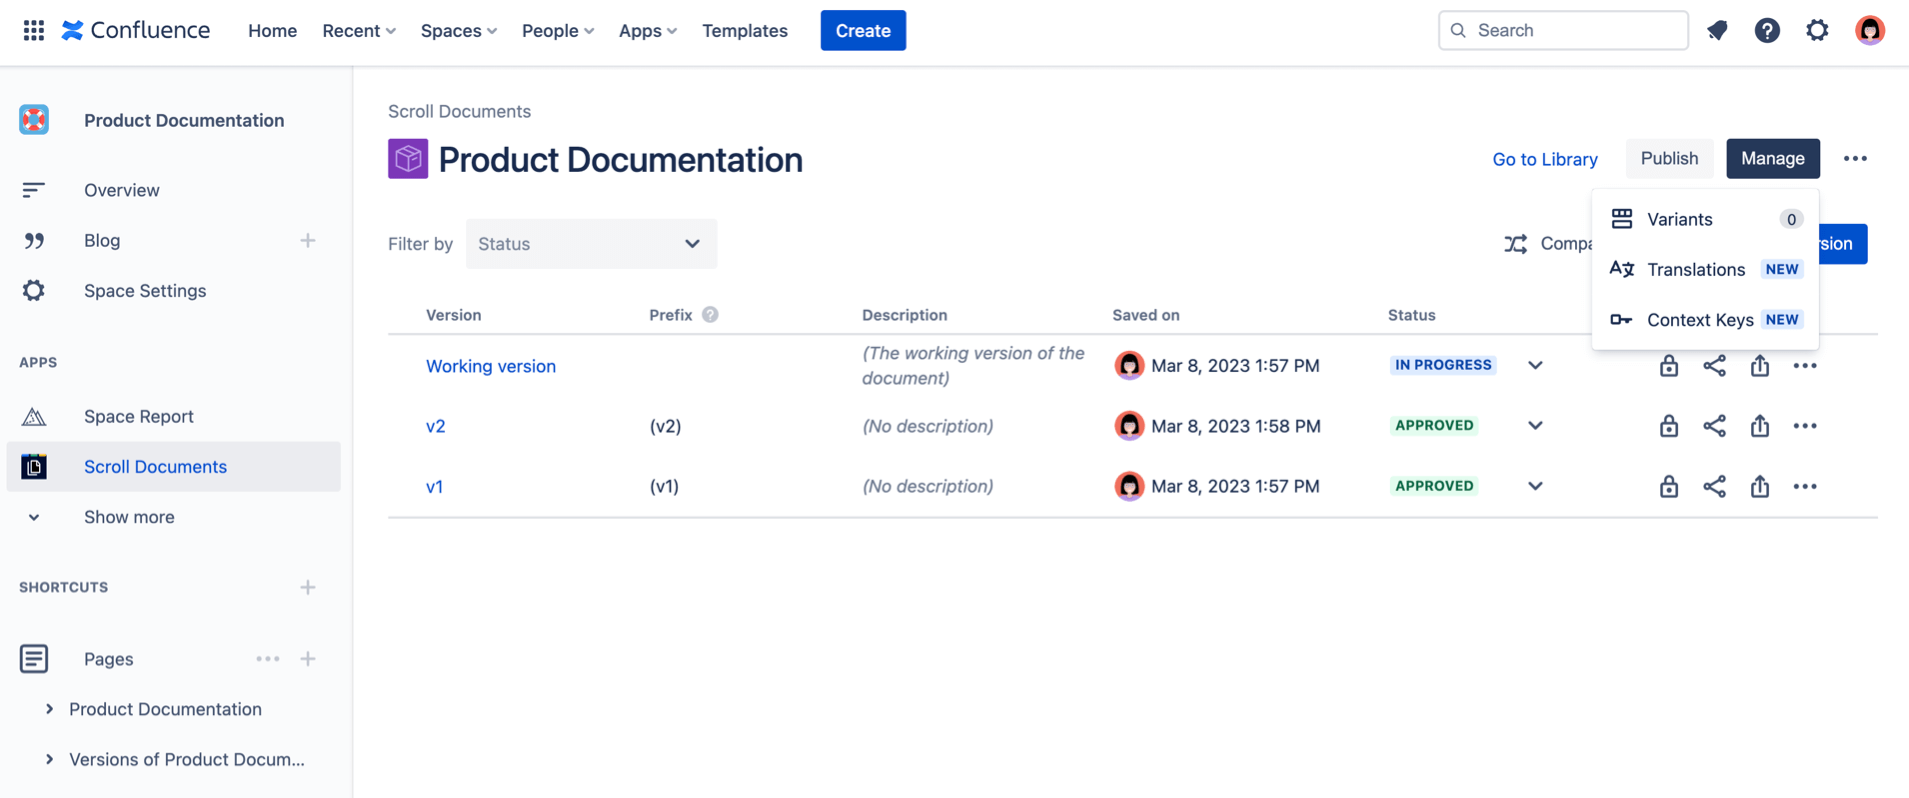Click the APPROVED badge for v1
The width and height of the screenshot is (1909, 798).
(x=1434, y=485)
